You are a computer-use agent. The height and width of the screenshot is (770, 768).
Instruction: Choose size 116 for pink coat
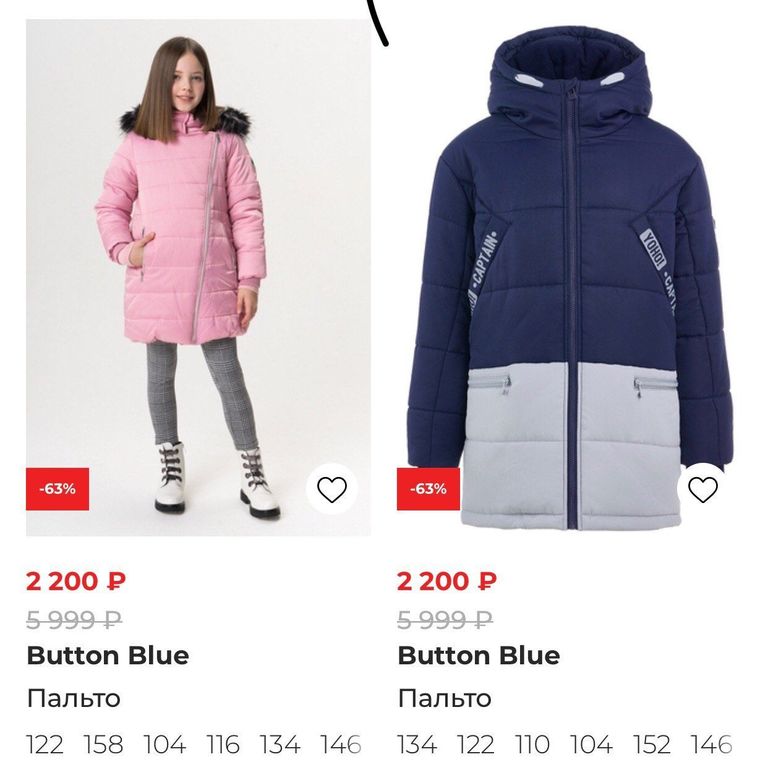[x=223, y=744]
